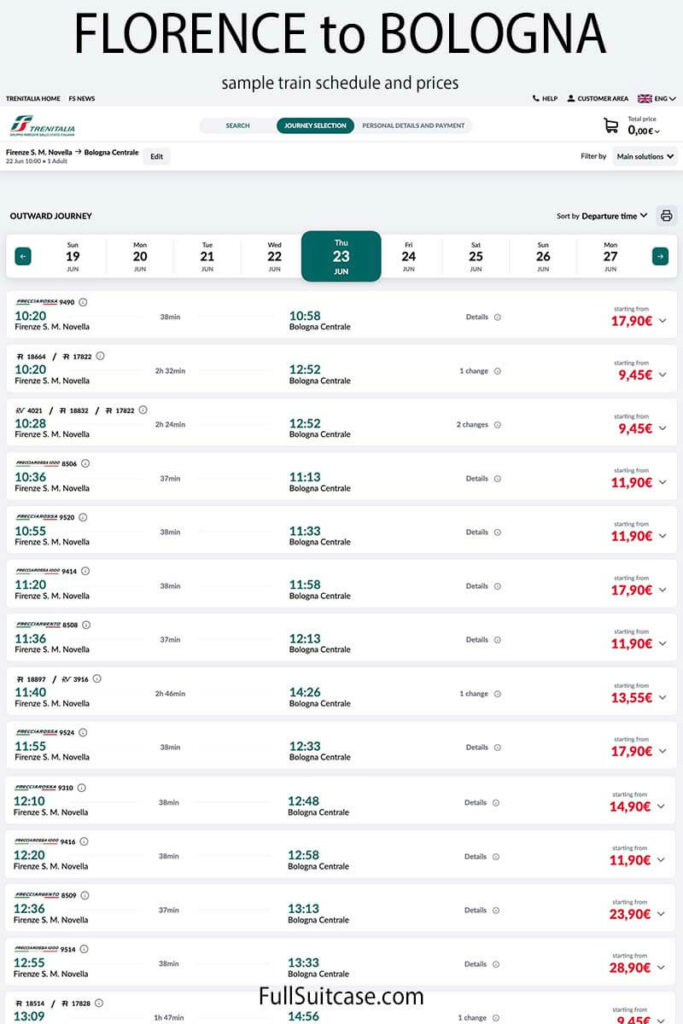The image size is (683, 1024).
Task: Click the Trenitalia logo
Action: coord(42,126)
